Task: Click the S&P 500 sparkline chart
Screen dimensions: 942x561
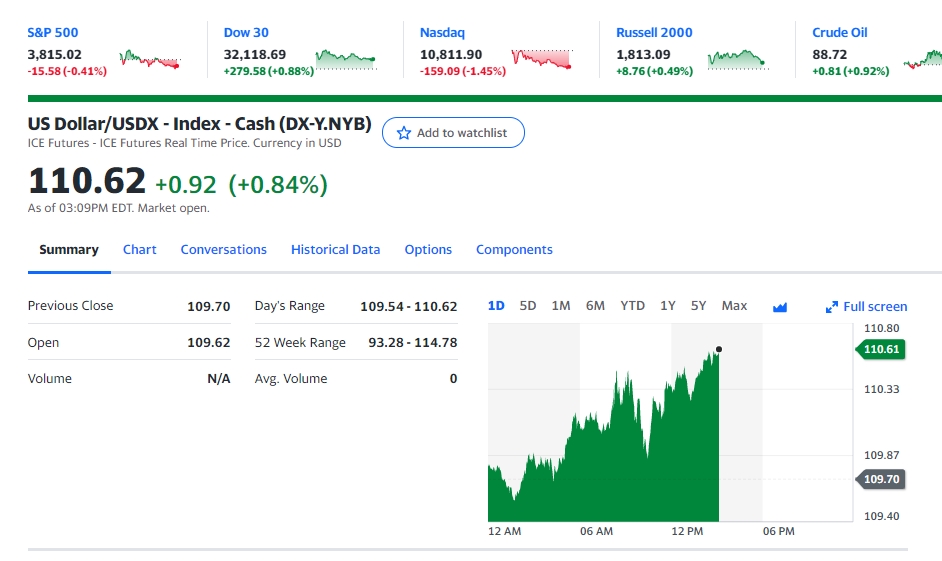Action: 150,59
